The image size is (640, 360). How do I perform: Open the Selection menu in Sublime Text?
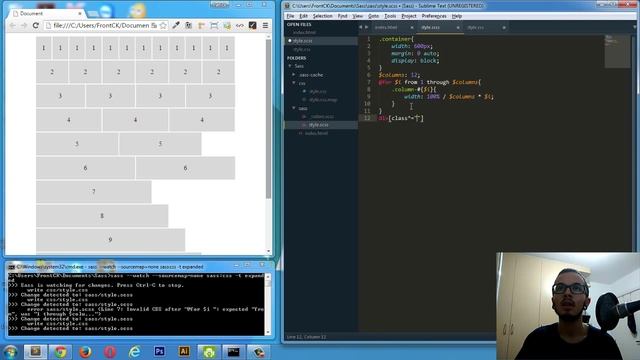[x=322, y=16]
